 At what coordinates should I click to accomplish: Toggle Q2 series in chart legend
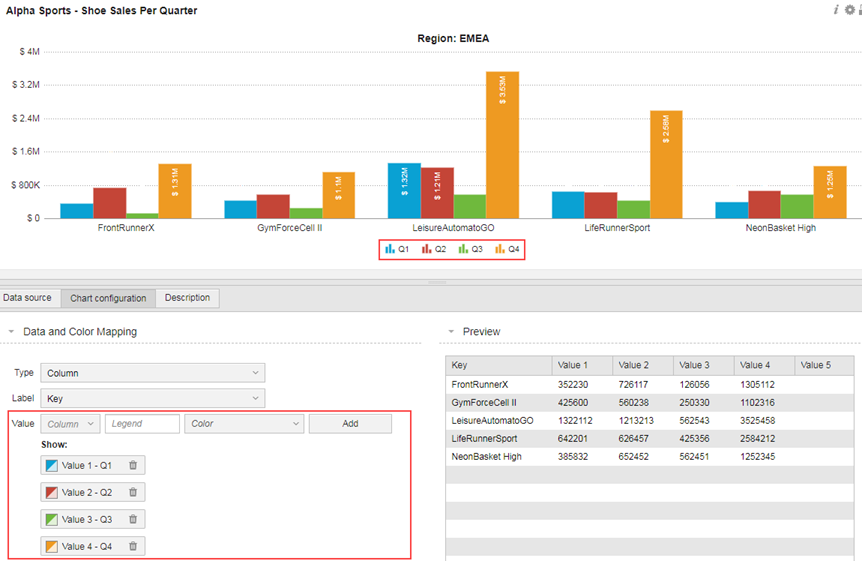[434, 249]
